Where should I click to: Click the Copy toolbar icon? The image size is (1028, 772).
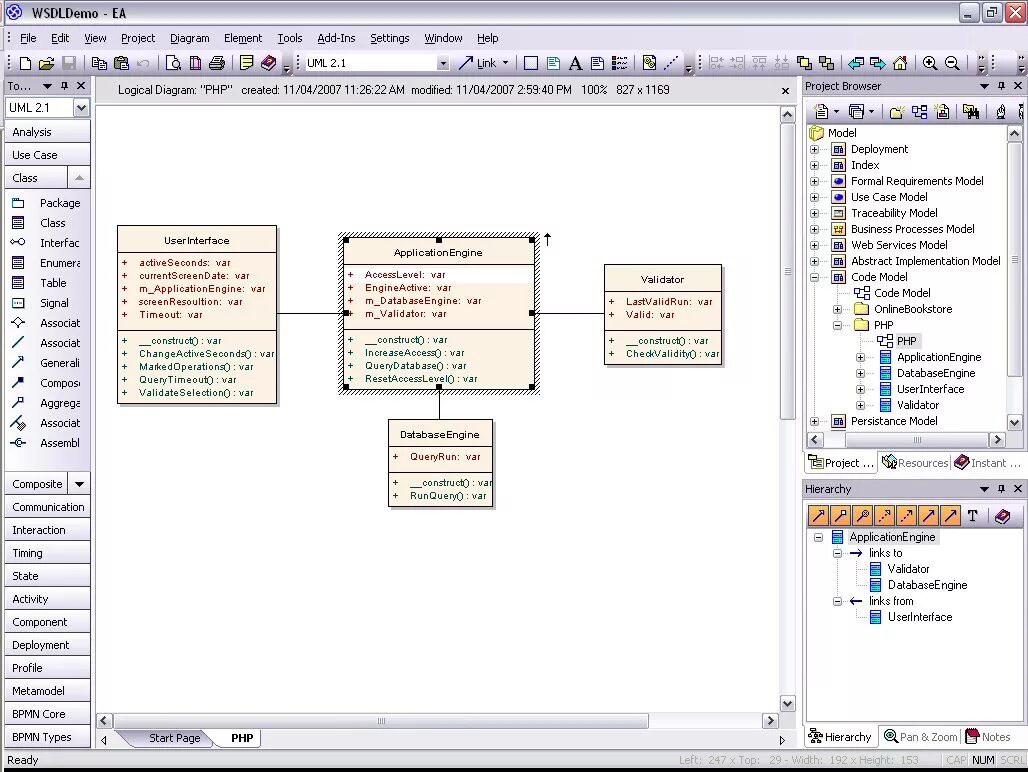click(99, 63)
